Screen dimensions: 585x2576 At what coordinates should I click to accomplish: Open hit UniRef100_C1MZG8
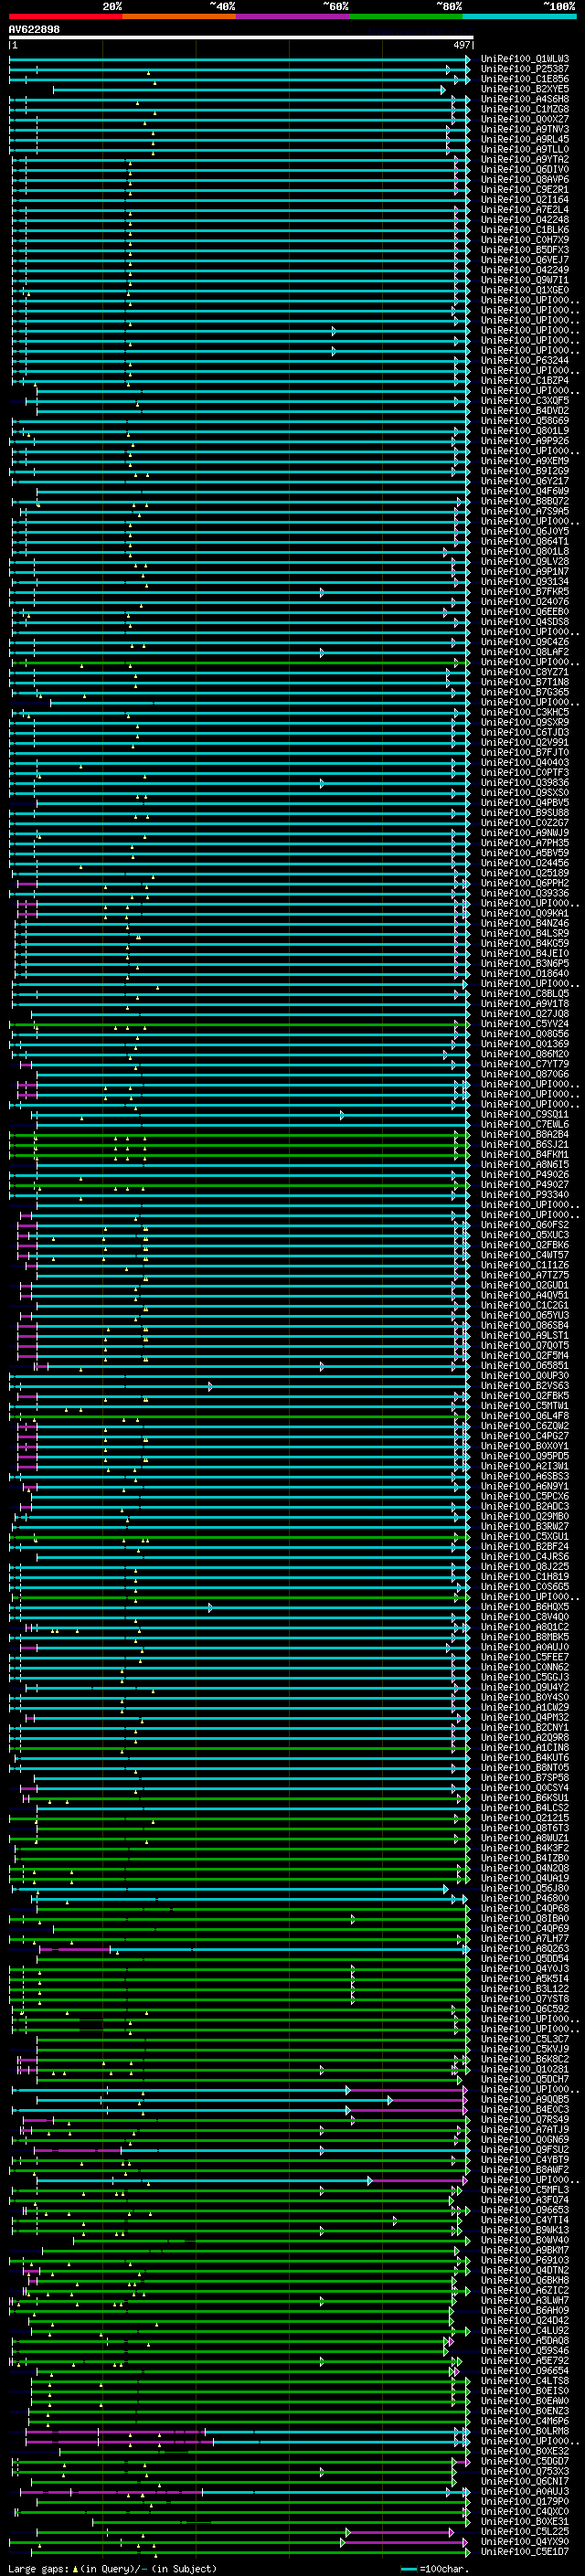point(525,109)
